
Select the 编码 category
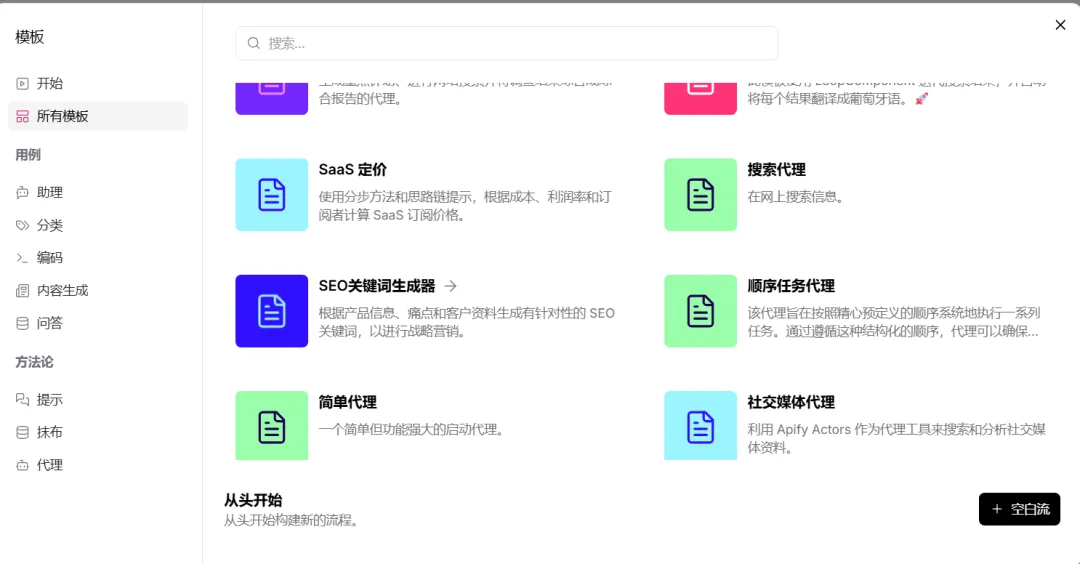point(50,258)
